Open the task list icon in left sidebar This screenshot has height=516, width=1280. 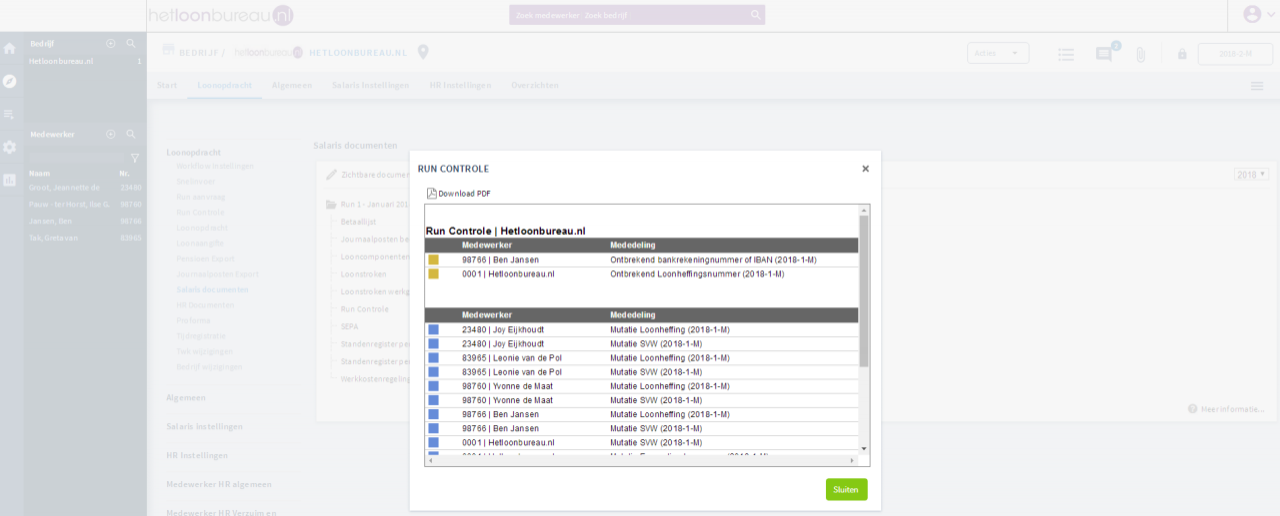tap(10, 114)
